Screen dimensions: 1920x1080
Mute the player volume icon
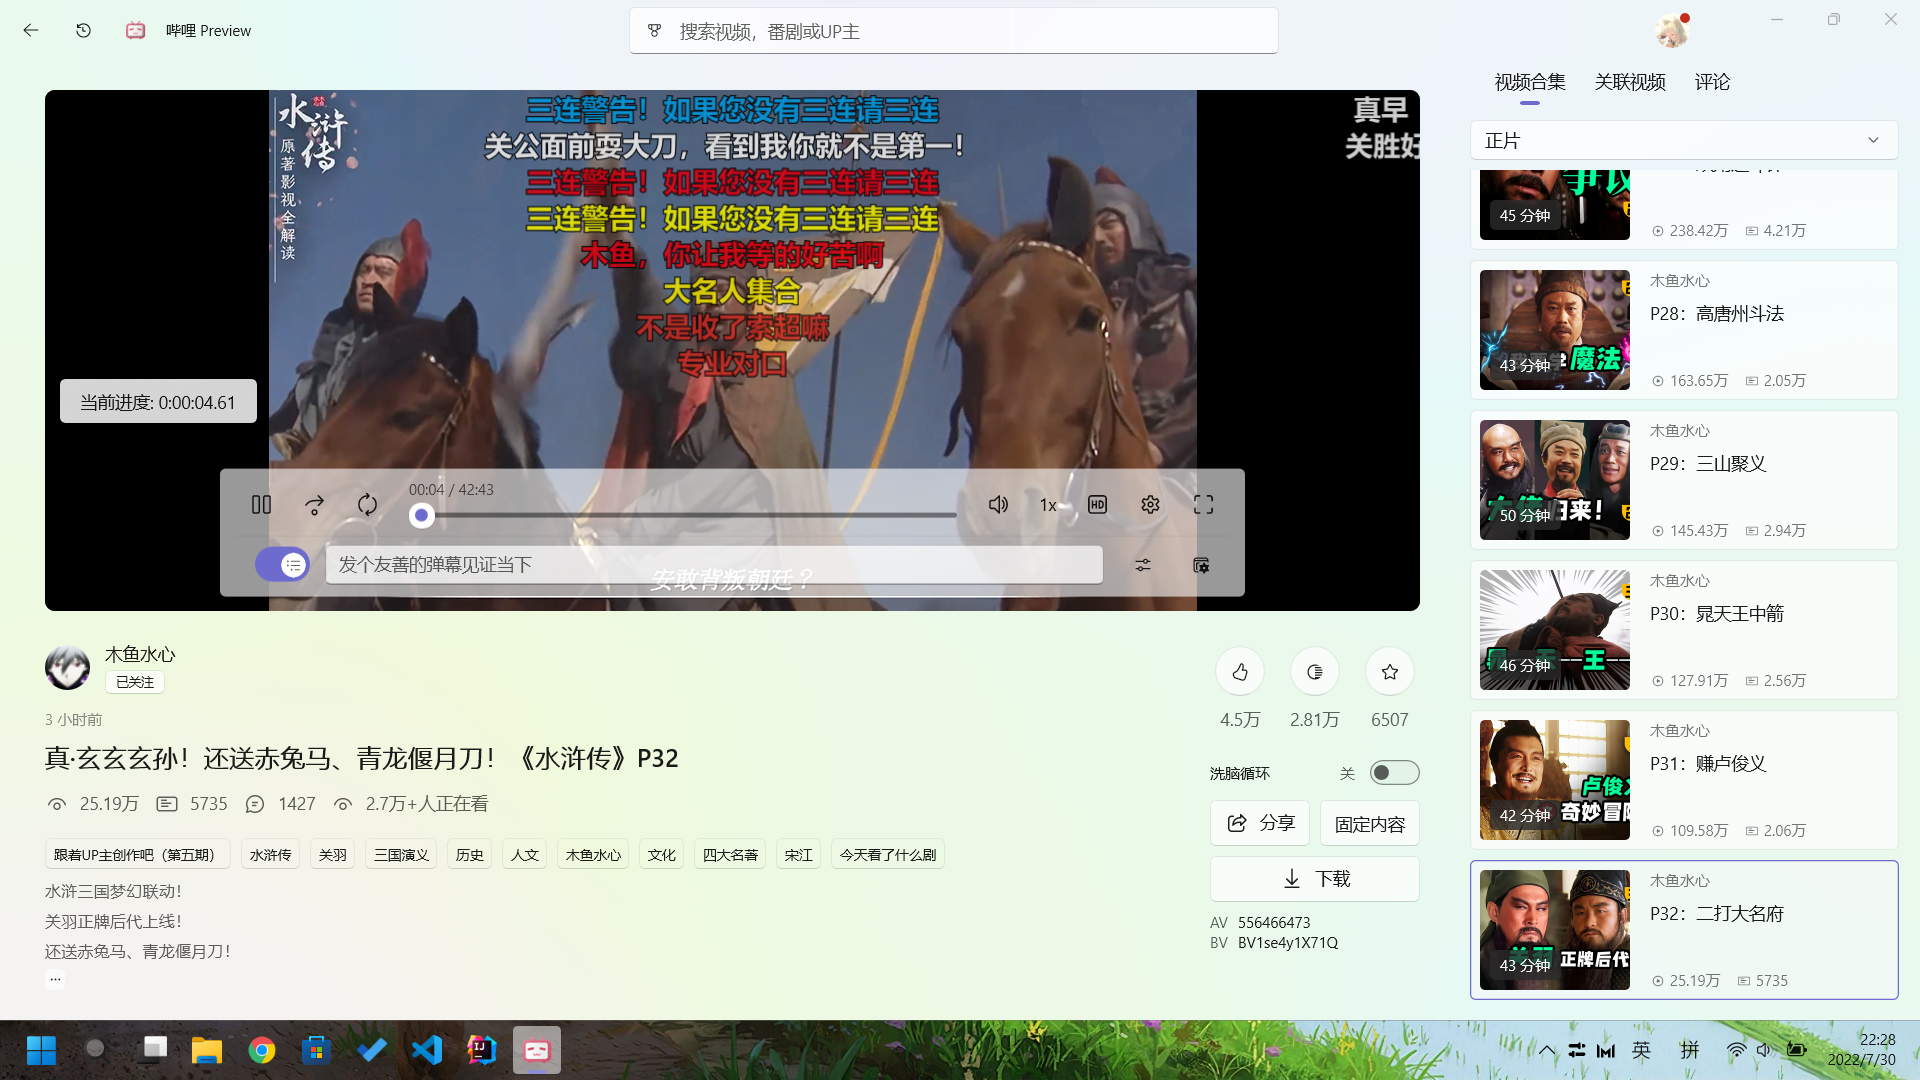coord(998,505)
